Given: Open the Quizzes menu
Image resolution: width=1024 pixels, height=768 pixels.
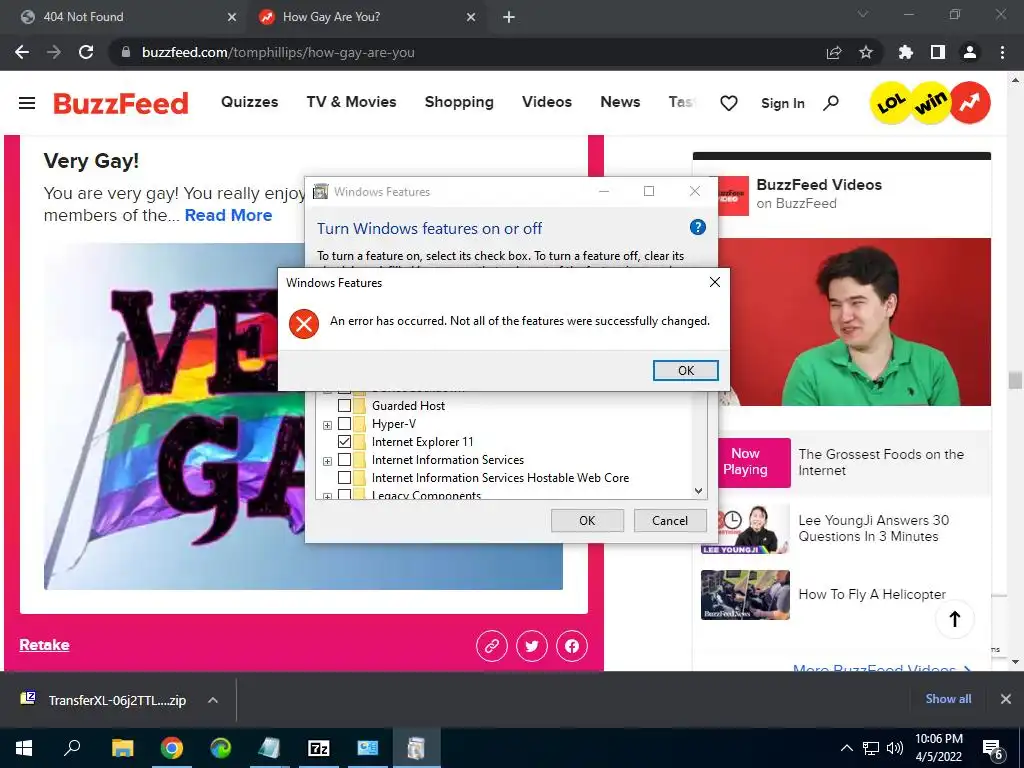Looking at the screenshot, I should coord(249,102).
